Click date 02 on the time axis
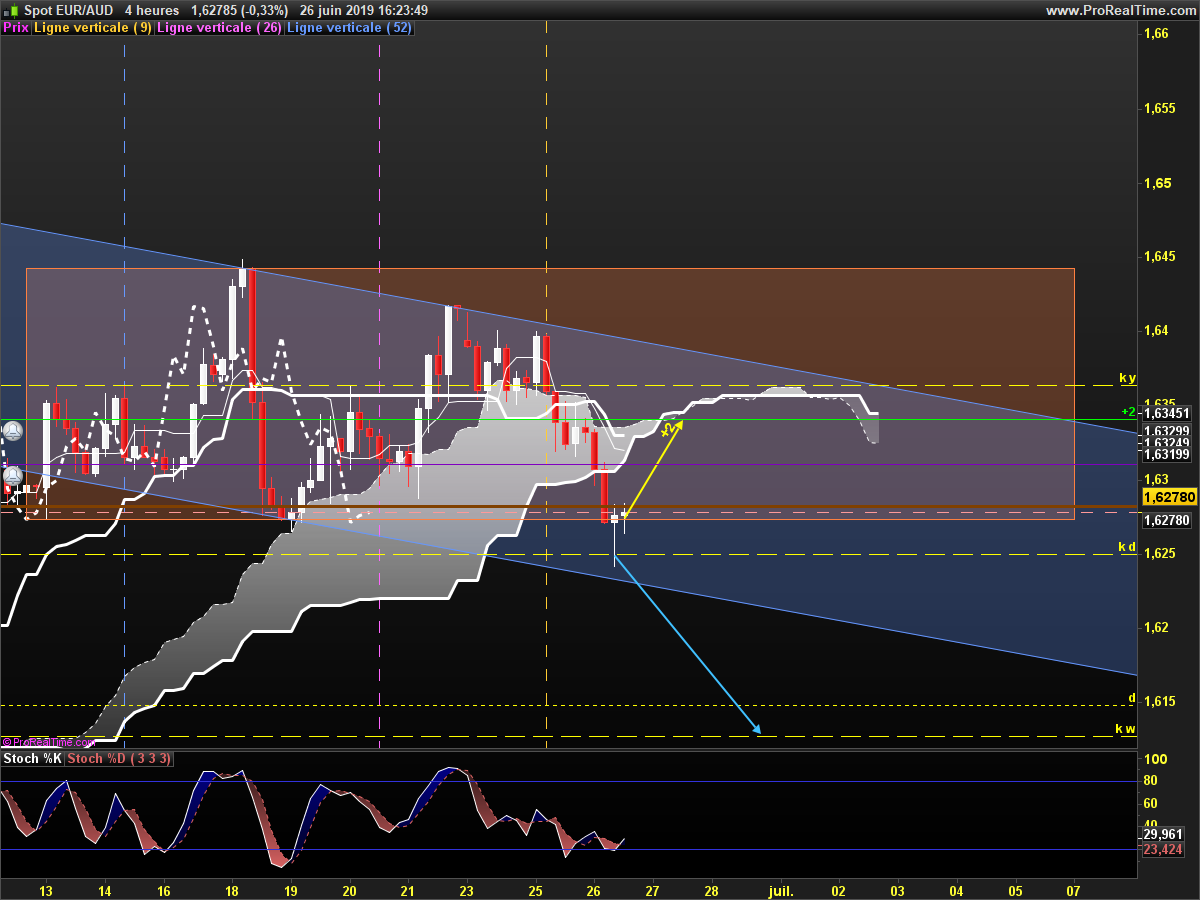 coord(838,889)
